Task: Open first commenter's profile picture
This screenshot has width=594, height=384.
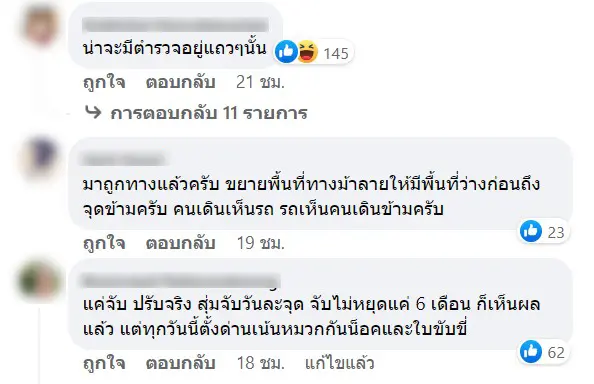Action: click(41, 25)
